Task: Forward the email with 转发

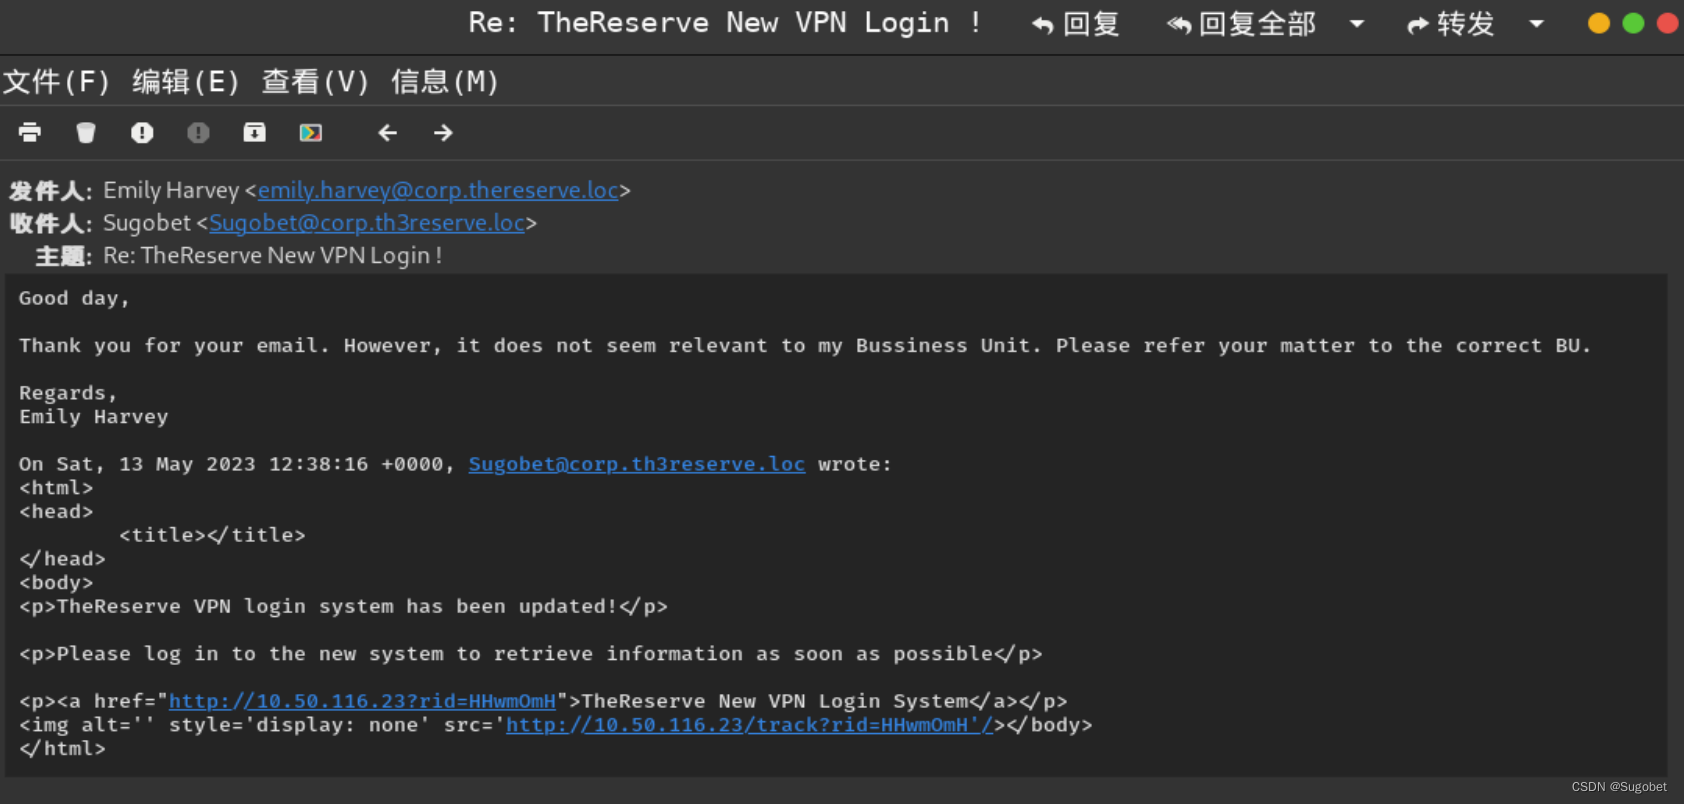Action: (1450, 24)
